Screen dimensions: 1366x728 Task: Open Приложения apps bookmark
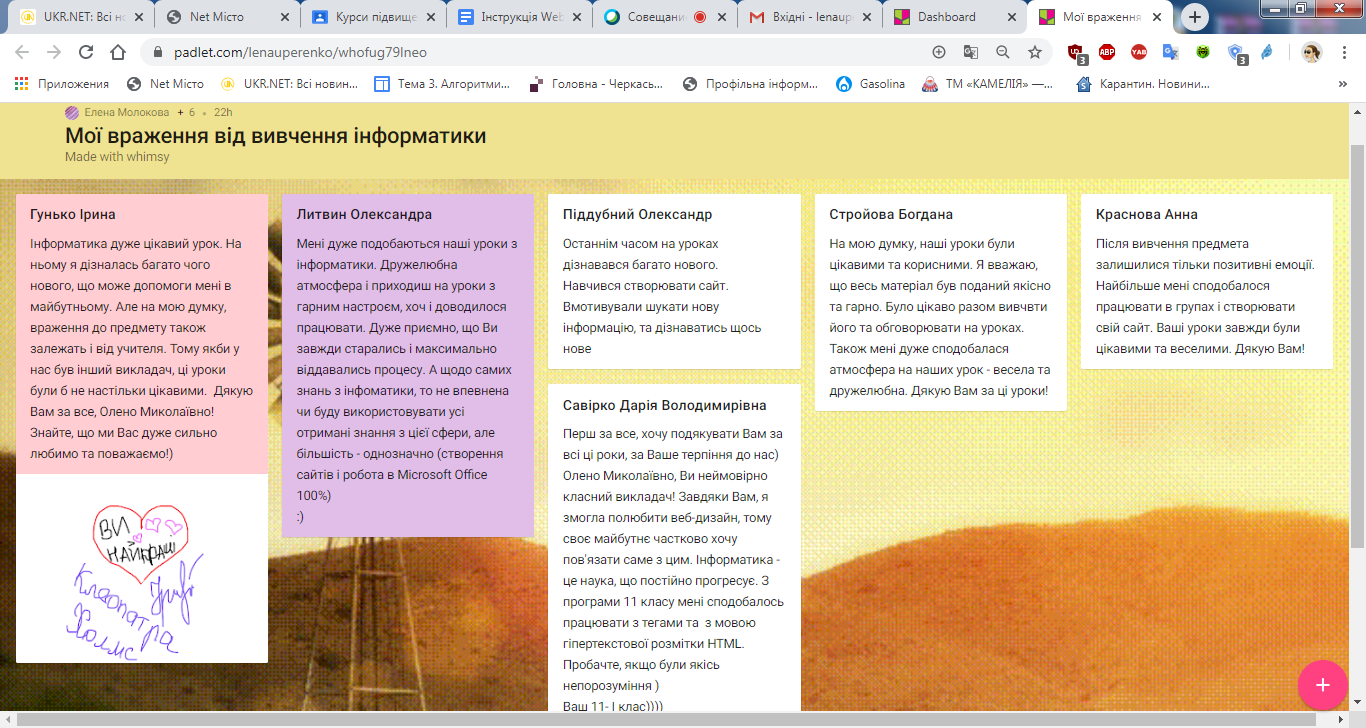(62, 84)
